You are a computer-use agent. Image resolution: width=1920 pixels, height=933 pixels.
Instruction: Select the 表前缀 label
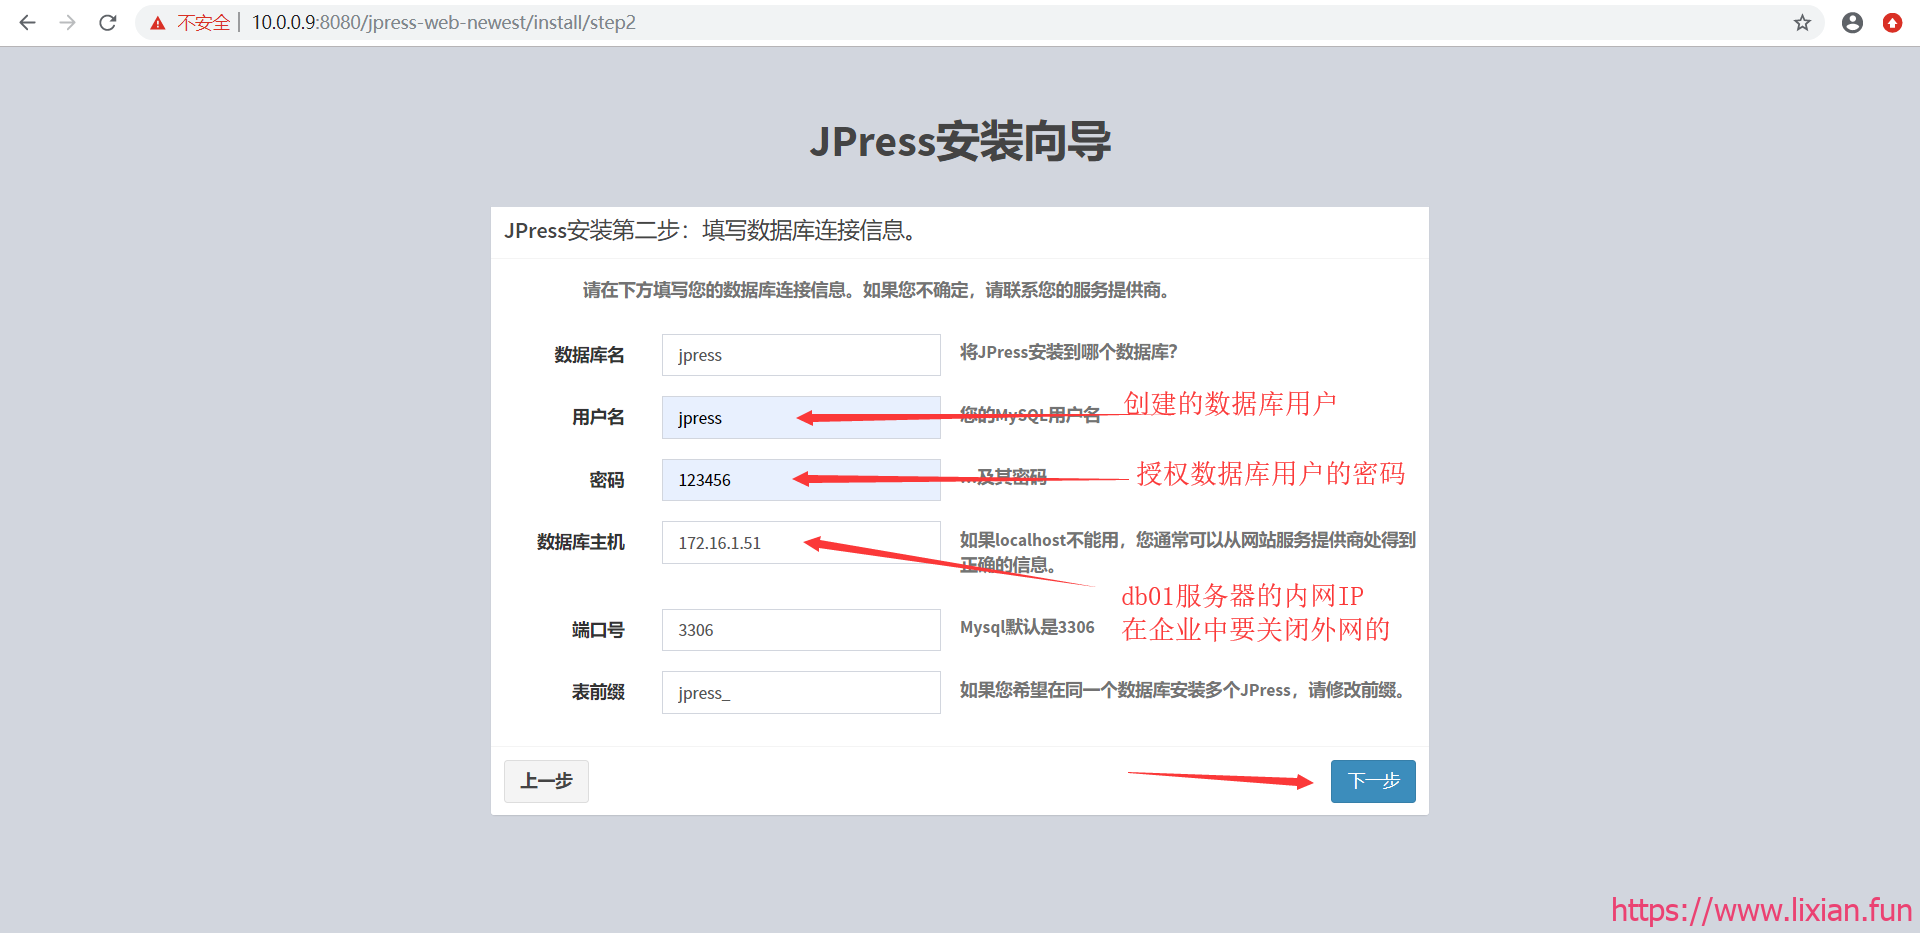[x=598, y=692]
